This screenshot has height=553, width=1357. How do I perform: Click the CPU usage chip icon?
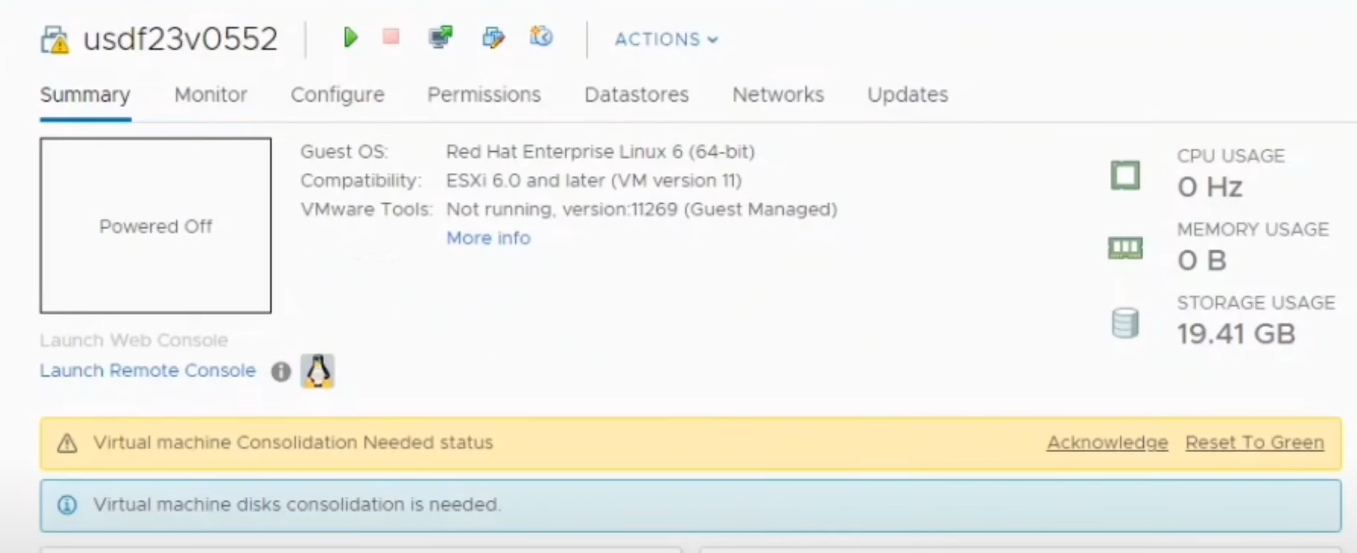pyautogui.click(x=1126, y=176)
